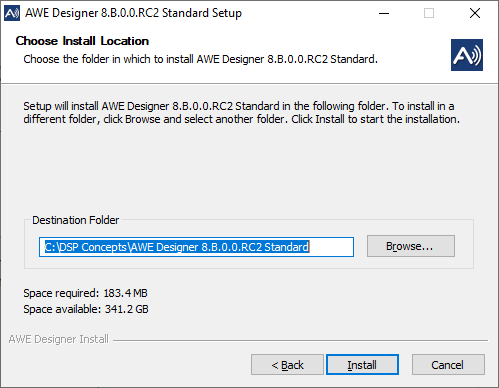499x388 pixels.
Task: Click the horizontal divider beside AWE Designer Install
Action: (x=300, y=340)
